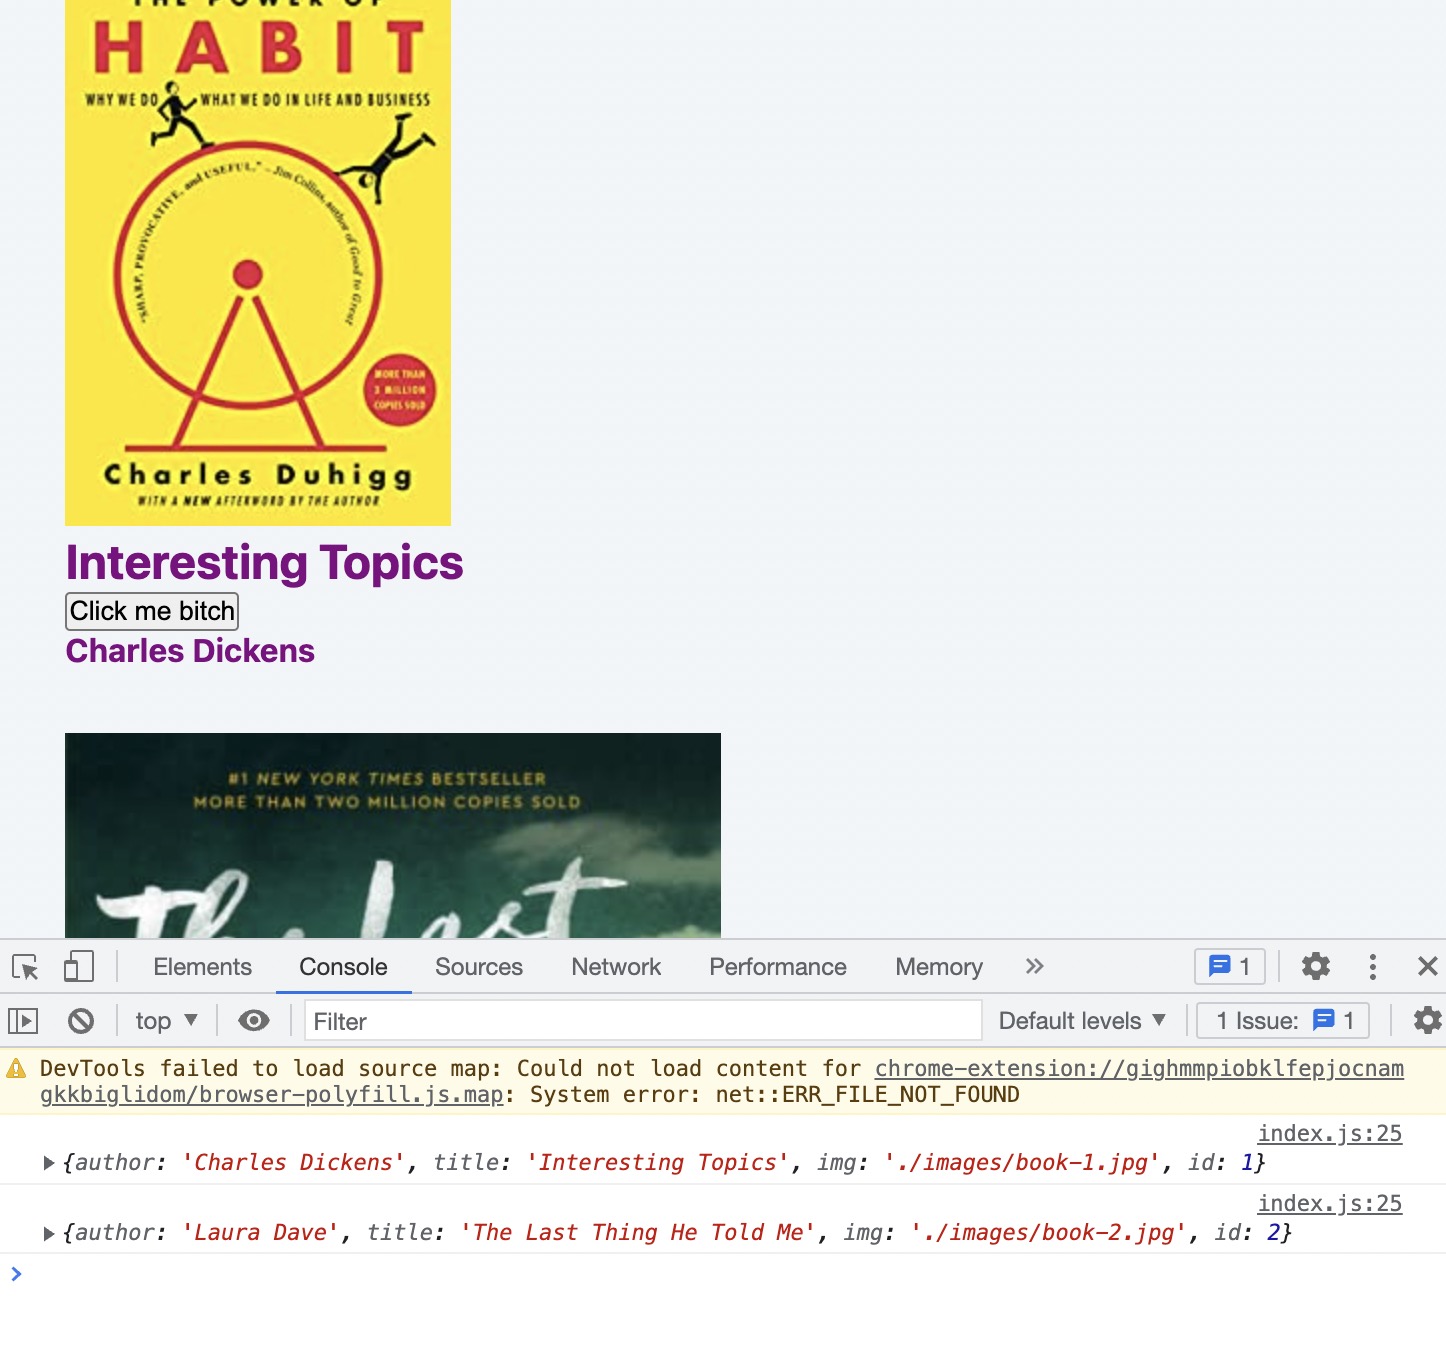This screenshot has width=1446, height=1358.
Task: Click The Power of Habit book cover
Action: (x=258, y=263)
